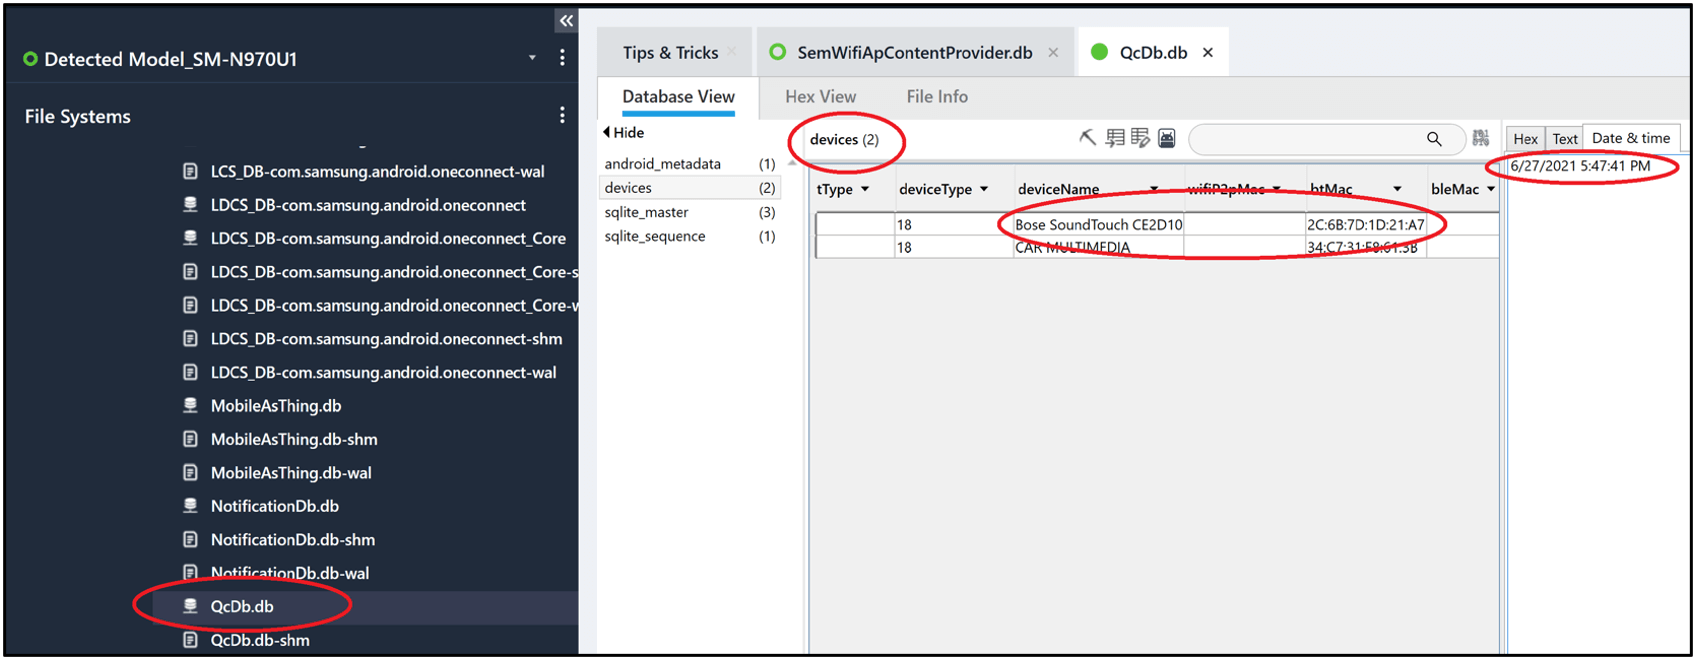Image resolution: width=1701 pixels, height=663 pixels.
Task: Select NotificationDb.db in the file list
Action: click(274, 506)
